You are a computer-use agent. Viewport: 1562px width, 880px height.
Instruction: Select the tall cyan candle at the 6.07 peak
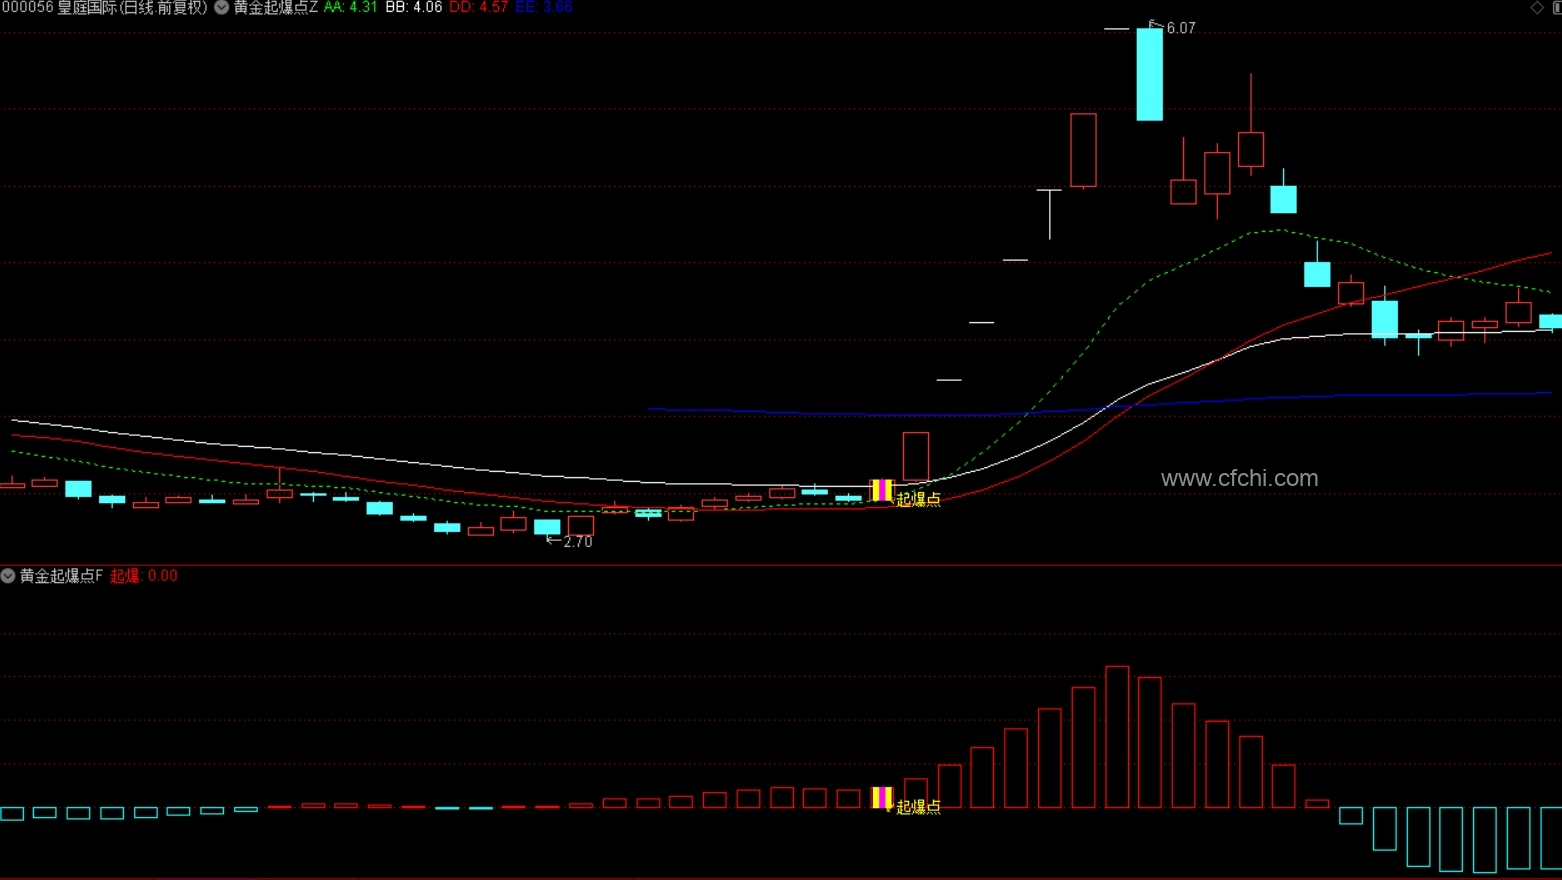point(1150,74)
